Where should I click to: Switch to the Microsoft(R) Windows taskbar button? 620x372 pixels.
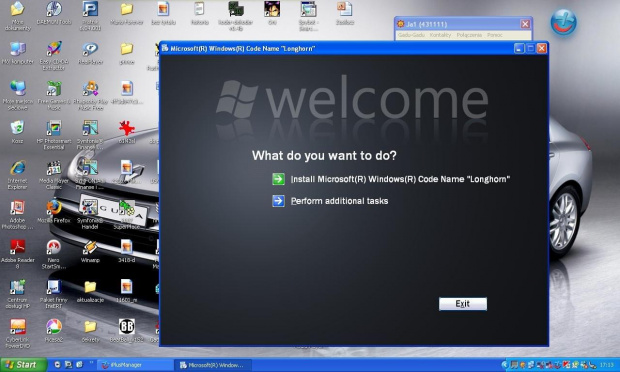[214, 365]
